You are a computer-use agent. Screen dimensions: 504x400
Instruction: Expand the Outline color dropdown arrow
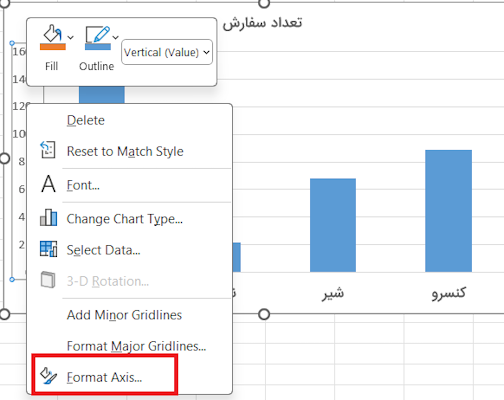point(115,37)
